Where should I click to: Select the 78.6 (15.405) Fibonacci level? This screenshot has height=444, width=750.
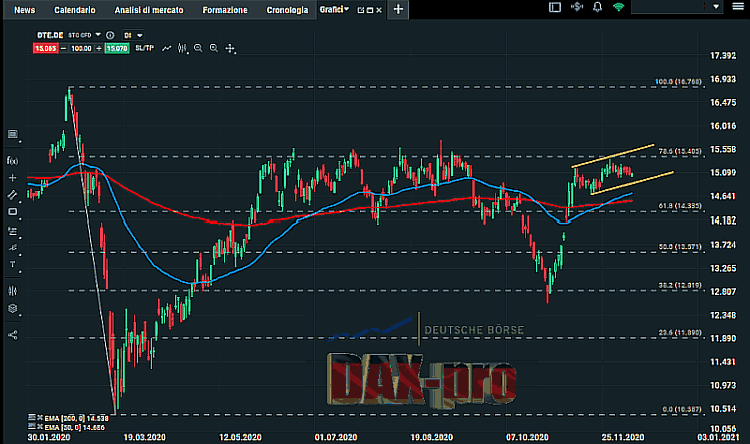680,151
